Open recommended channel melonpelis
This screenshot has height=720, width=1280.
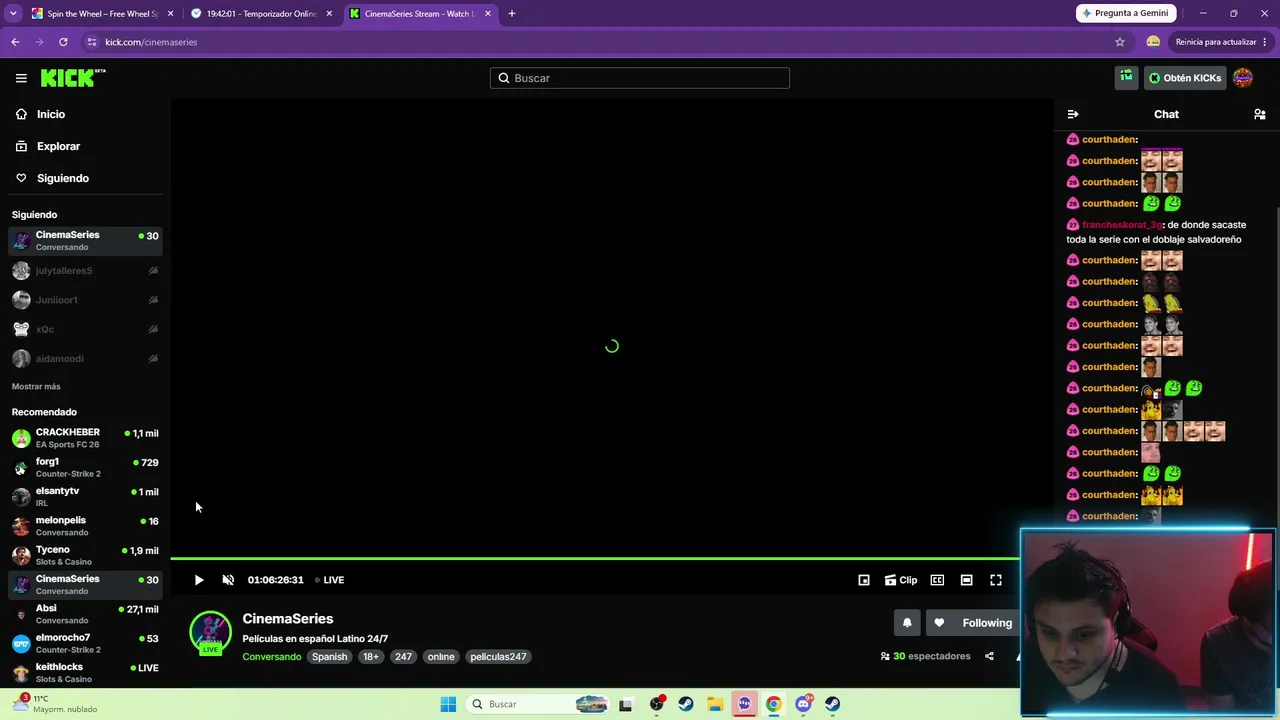tap(85, 526)
